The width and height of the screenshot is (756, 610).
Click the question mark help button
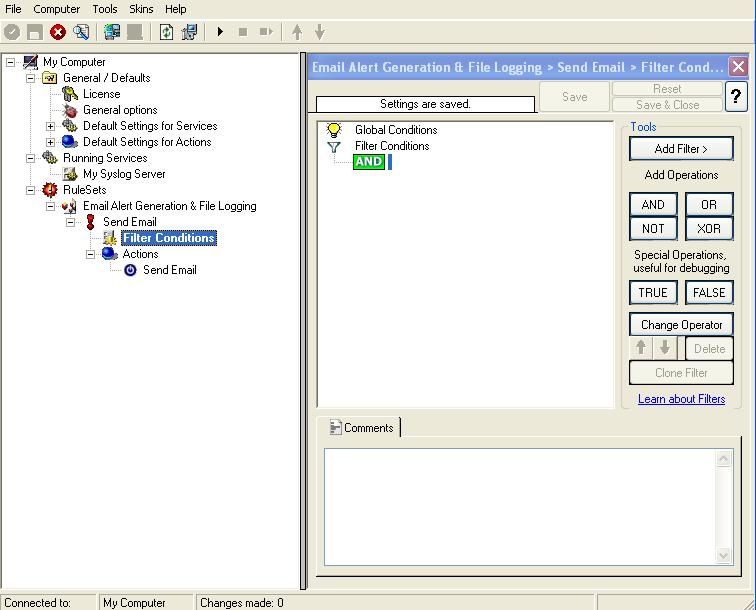736,96
